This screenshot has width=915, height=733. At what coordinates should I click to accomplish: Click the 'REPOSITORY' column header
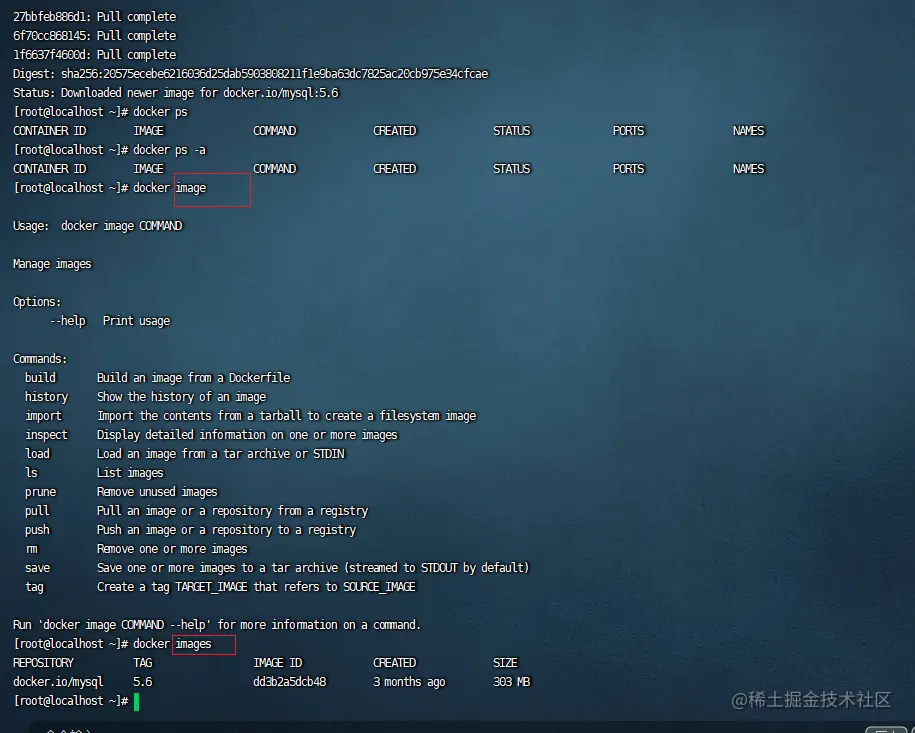point(43,663)
